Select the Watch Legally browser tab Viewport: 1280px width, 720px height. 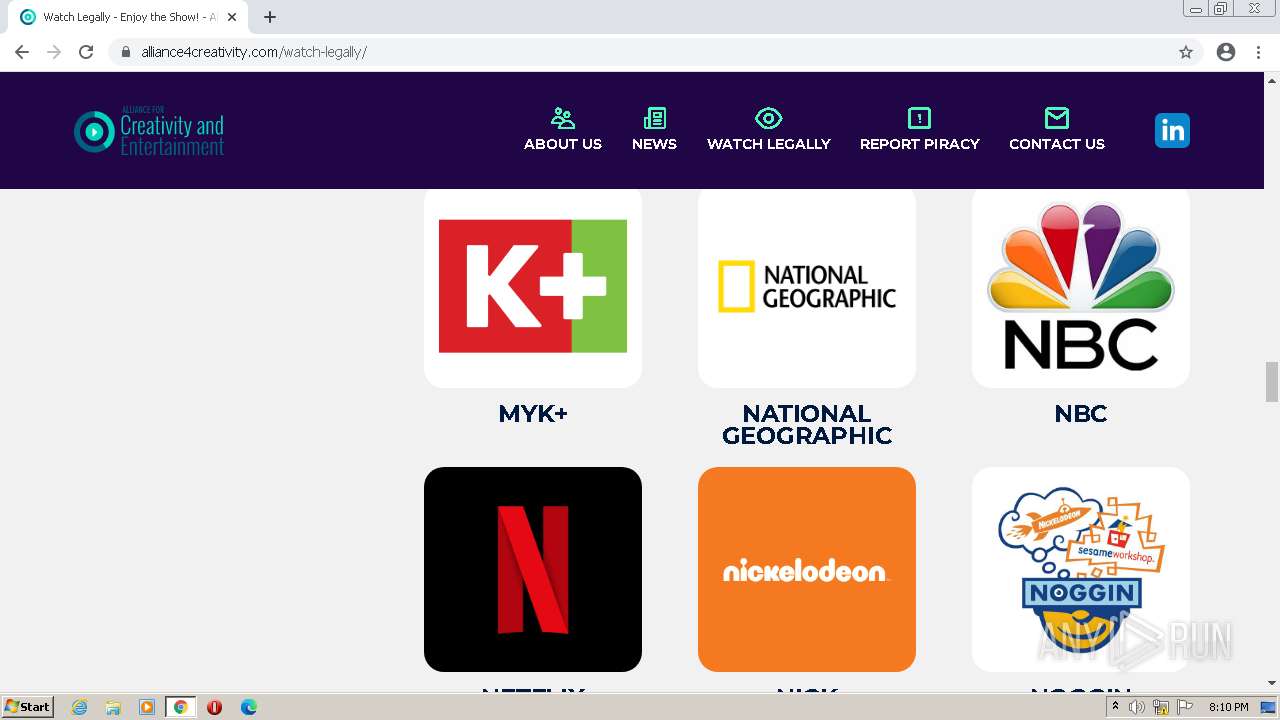pos(128,17)
